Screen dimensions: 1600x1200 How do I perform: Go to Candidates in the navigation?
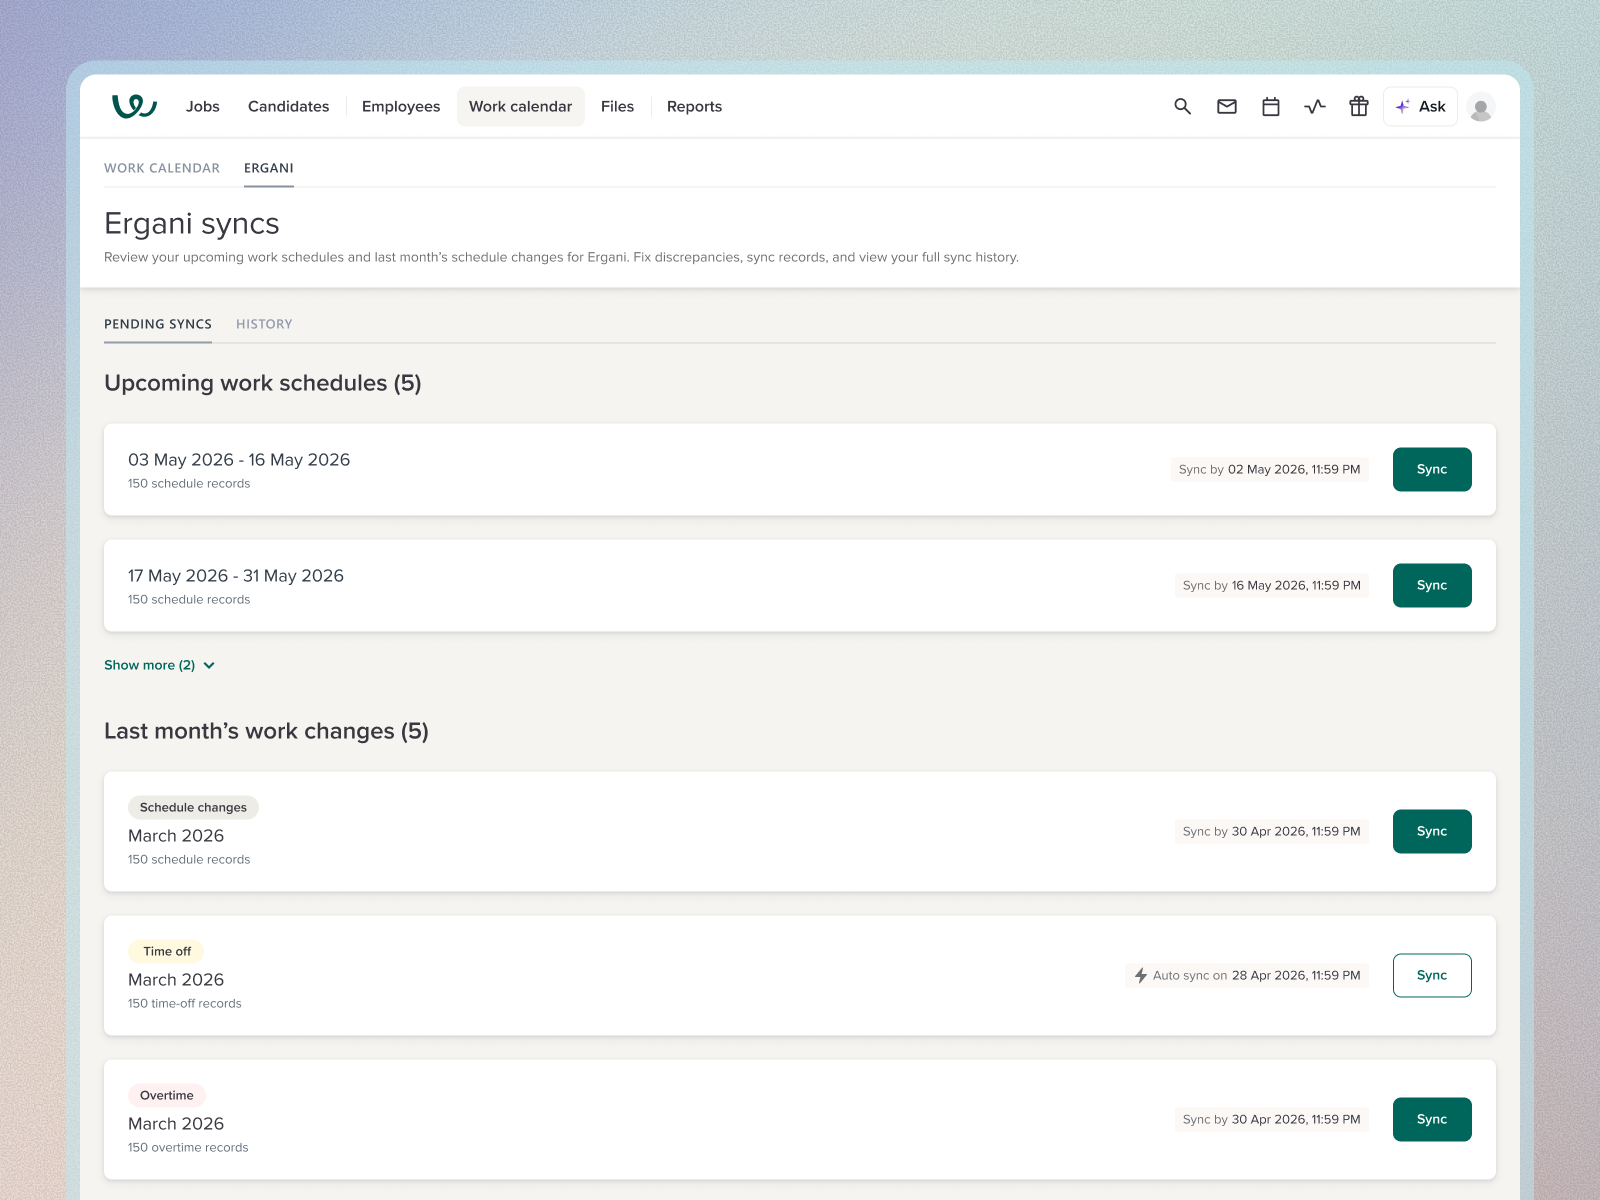point(288,106)
